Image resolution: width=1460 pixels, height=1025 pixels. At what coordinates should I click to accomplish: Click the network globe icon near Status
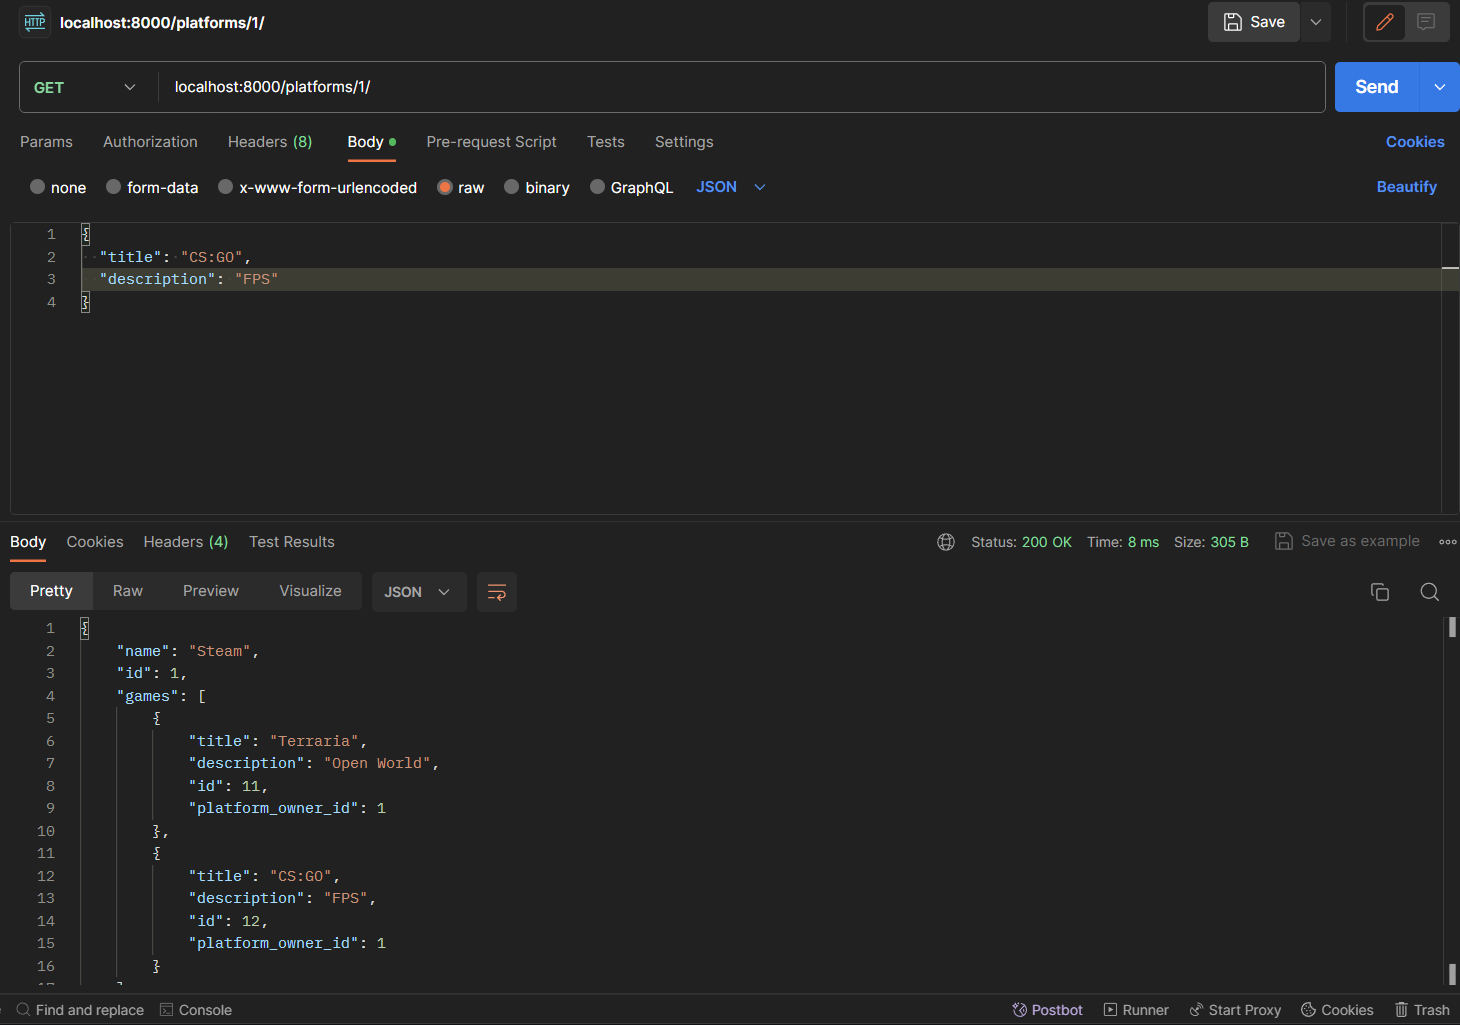point(946,541)
